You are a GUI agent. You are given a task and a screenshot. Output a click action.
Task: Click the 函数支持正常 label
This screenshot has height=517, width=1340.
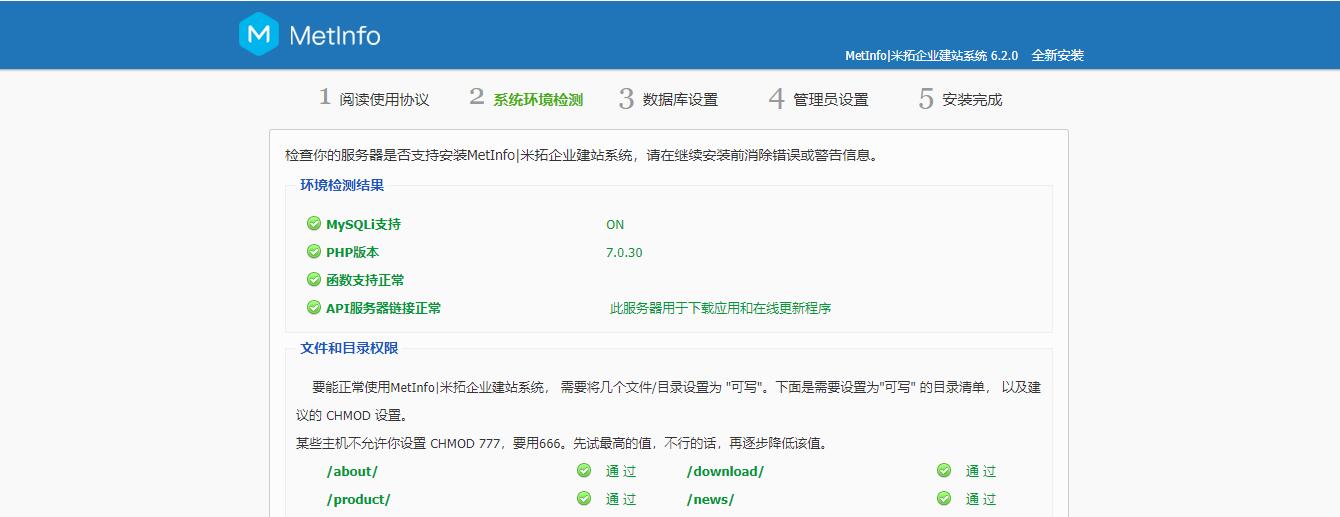(x=365, y=280)
